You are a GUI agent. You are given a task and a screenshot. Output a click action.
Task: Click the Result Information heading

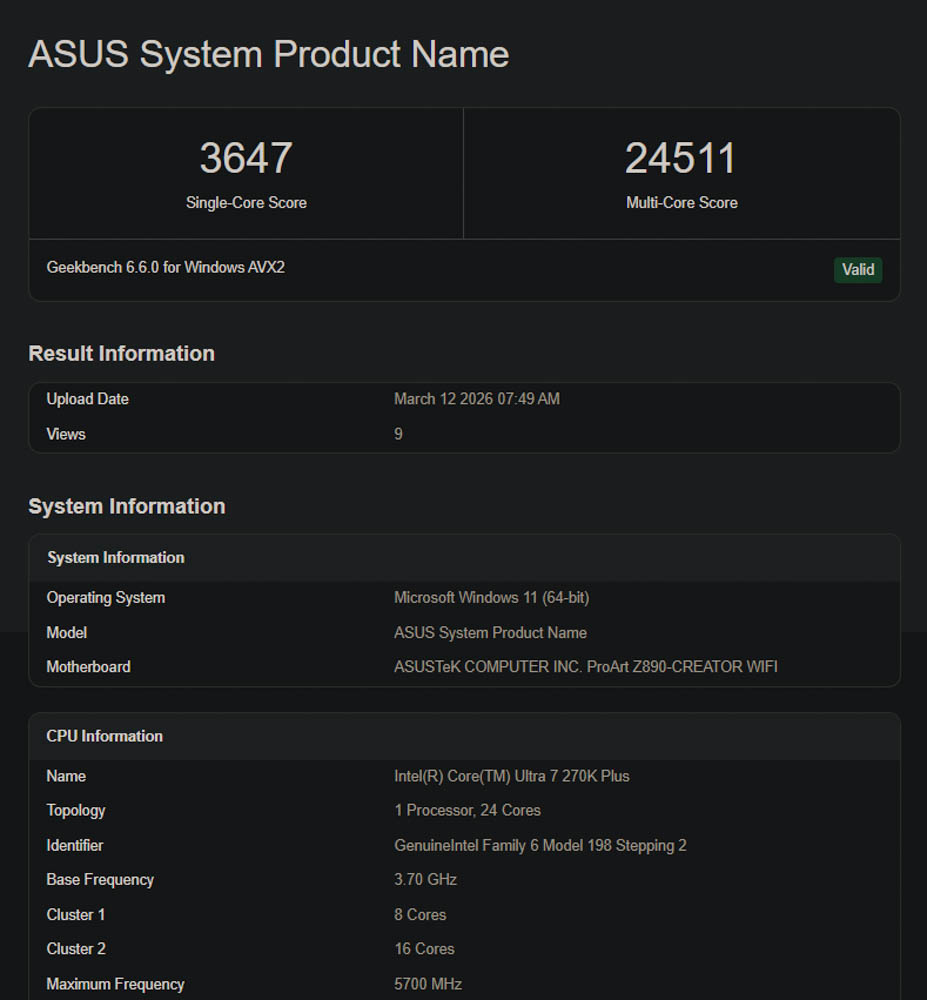tap(121, 354)
